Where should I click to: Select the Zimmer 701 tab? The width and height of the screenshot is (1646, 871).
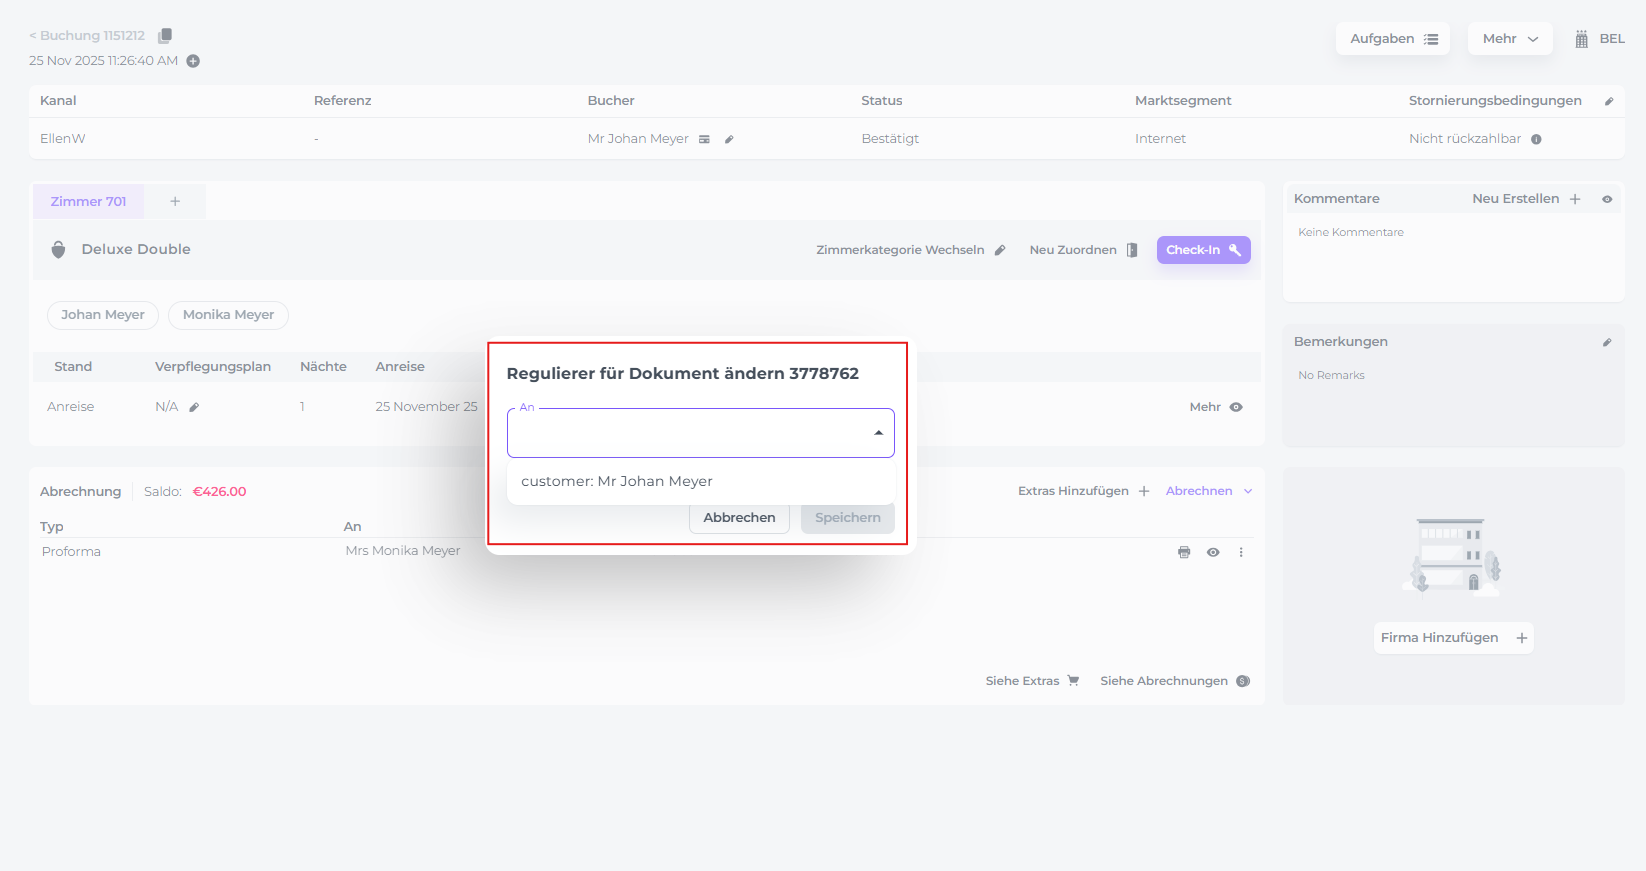(x=89, y=202)
